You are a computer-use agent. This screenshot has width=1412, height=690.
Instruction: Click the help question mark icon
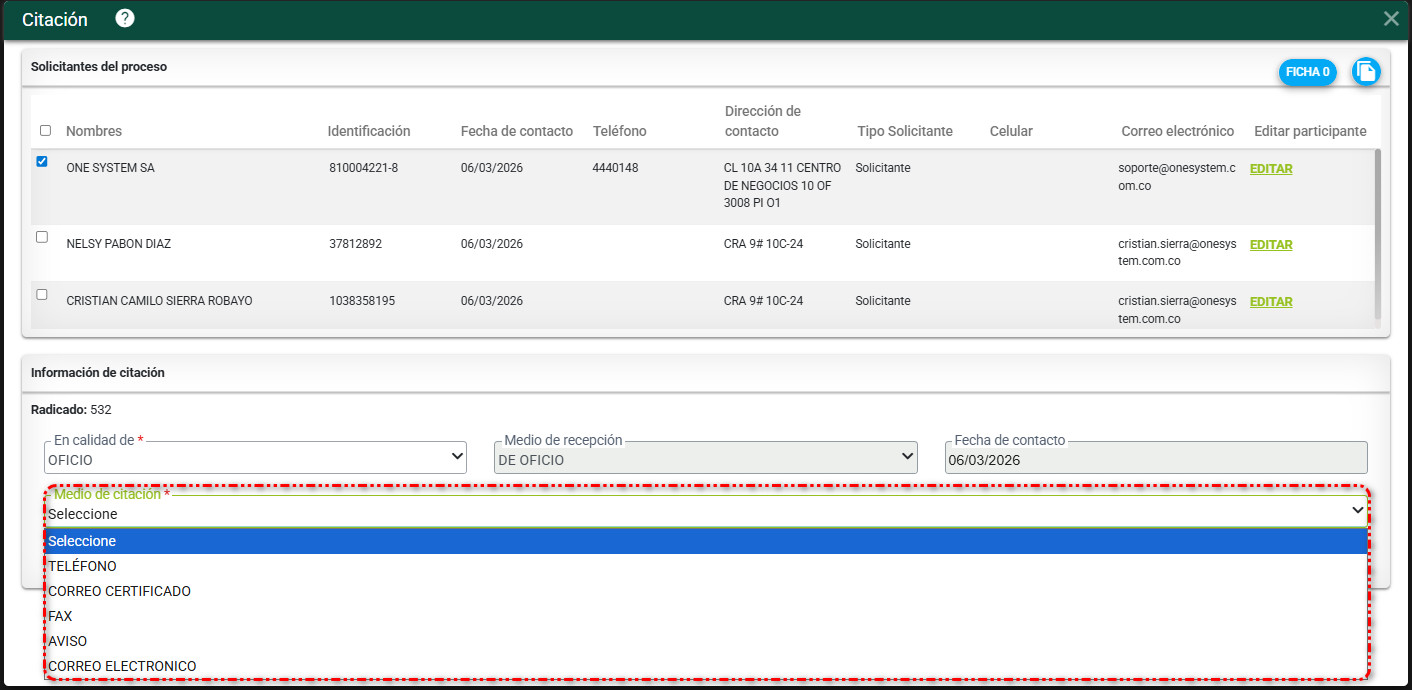125,19
